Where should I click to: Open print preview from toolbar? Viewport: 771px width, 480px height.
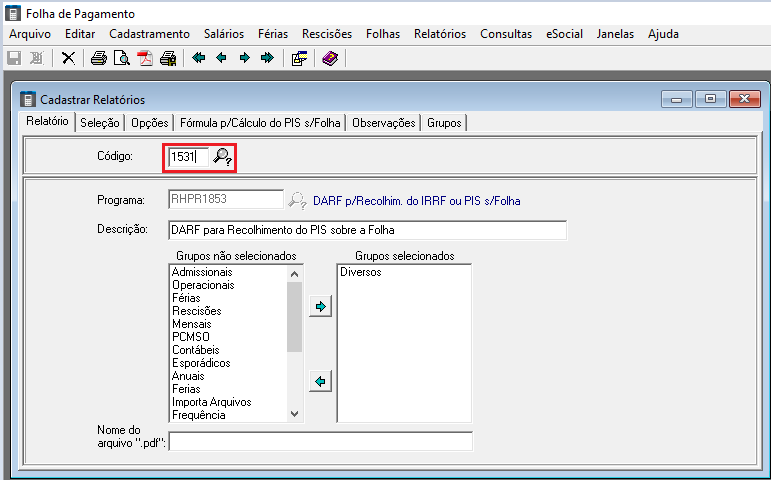pyautogui.click(x=121, y=58)
